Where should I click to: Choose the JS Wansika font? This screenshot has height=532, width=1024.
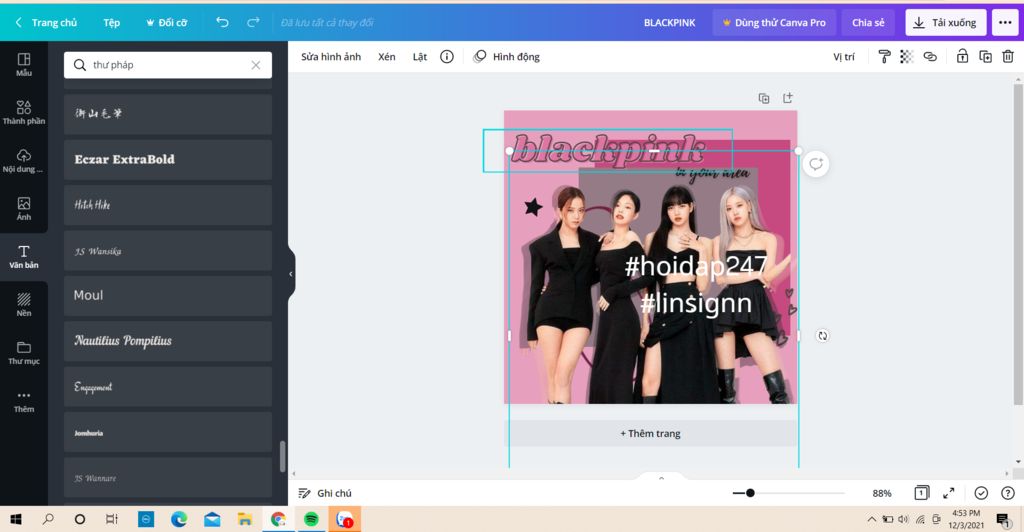pyautogui.click(x=168, y=251)
